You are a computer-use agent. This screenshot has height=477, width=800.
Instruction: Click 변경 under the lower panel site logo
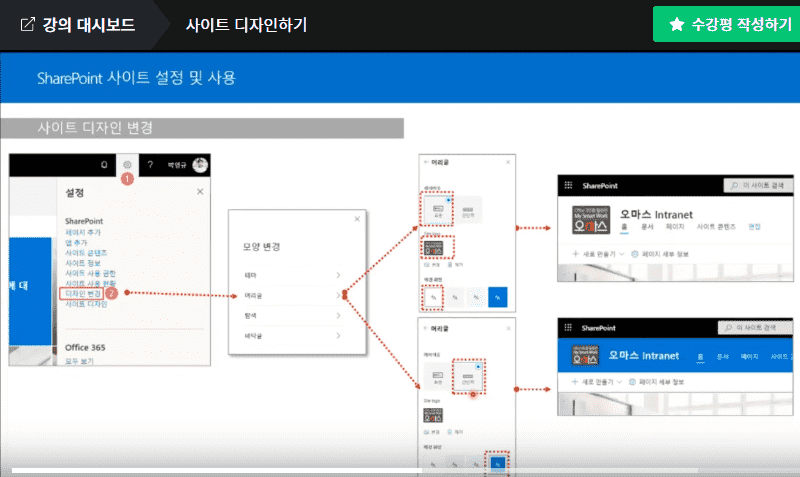click(x=432, y=432)
